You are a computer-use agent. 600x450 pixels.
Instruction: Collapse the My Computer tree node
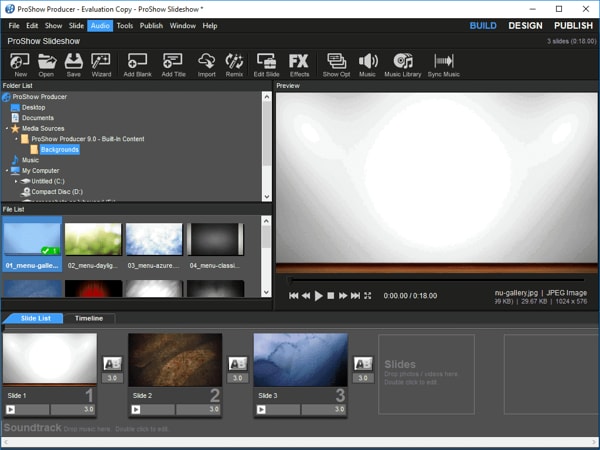[7, 171]
